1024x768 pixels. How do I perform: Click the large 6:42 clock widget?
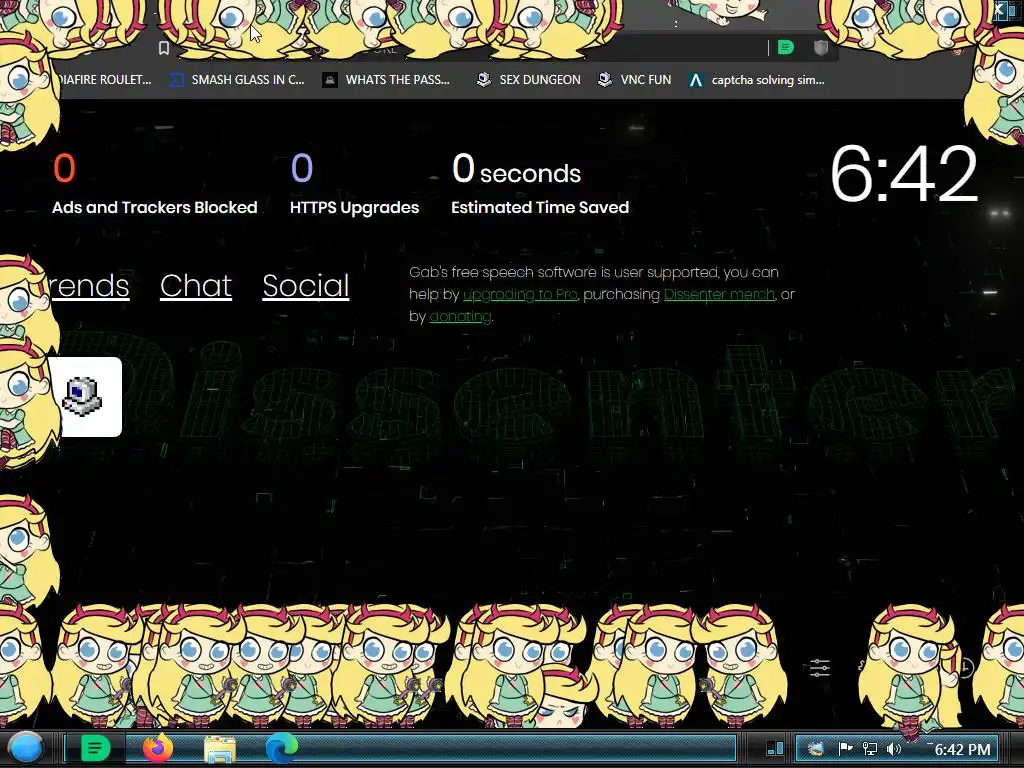click(x=904, y=174)
